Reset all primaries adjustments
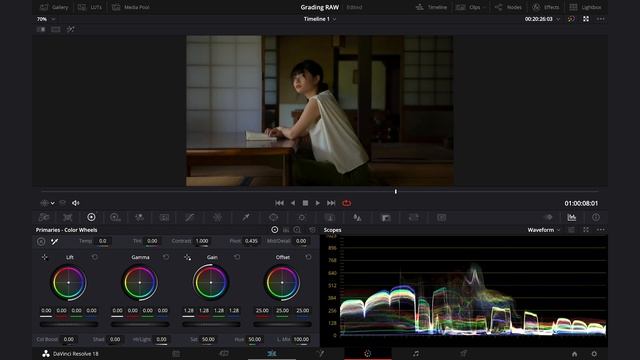The height and width of the screenshot is (360, 640). click(x=312, y=230)
